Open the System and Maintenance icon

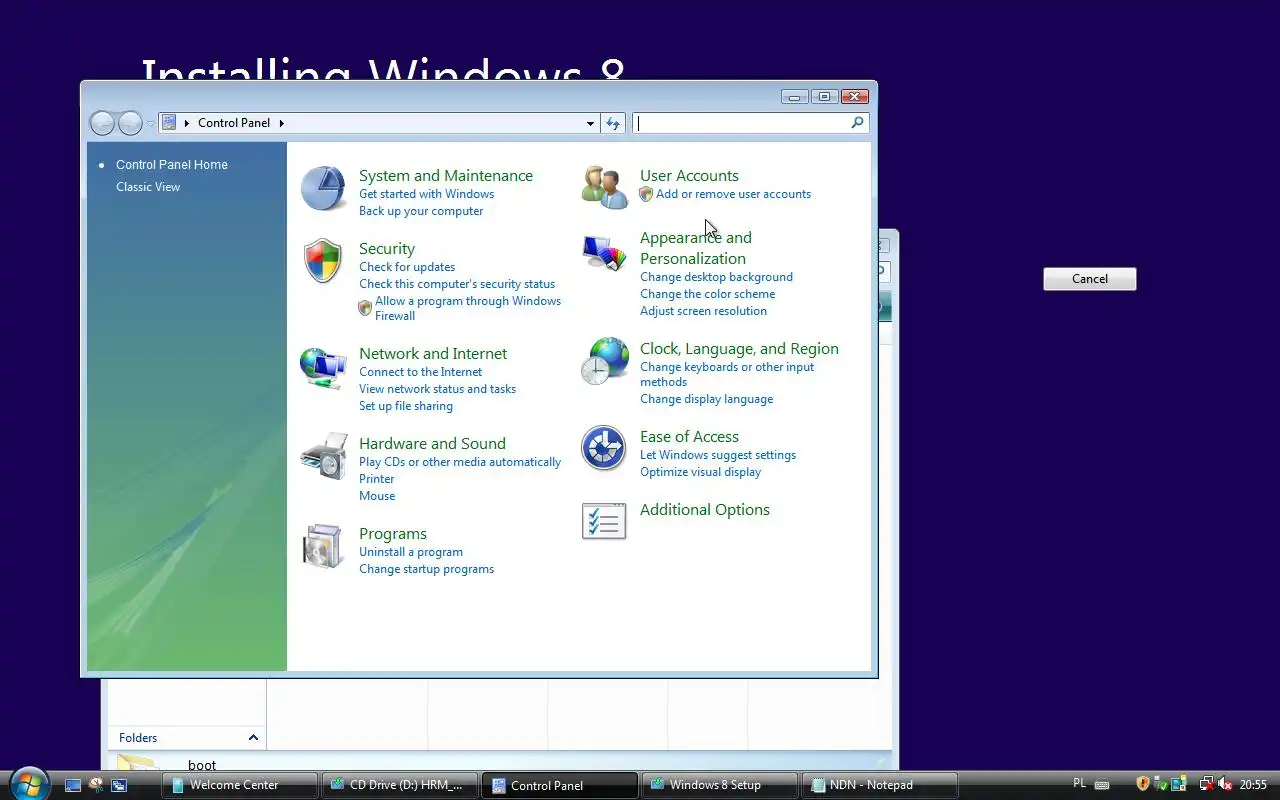pos(323,188)
